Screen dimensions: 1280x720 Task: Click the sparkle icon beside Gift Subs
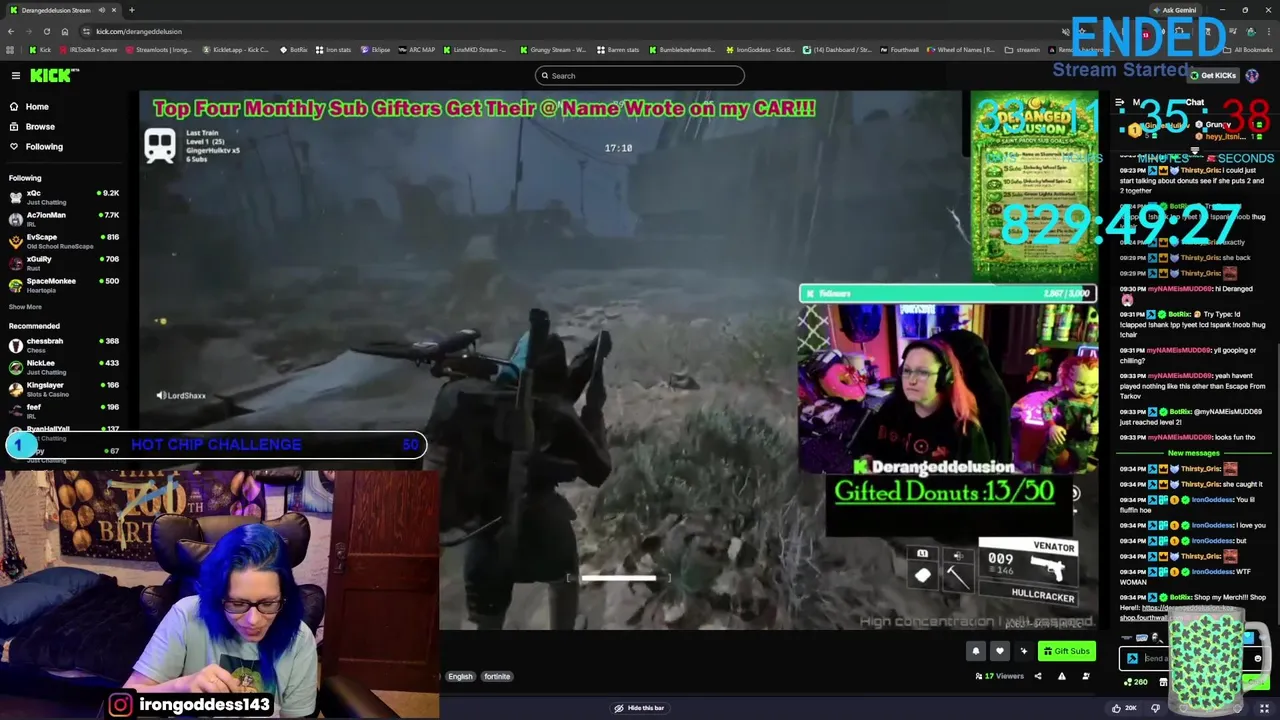point(1023,651)
